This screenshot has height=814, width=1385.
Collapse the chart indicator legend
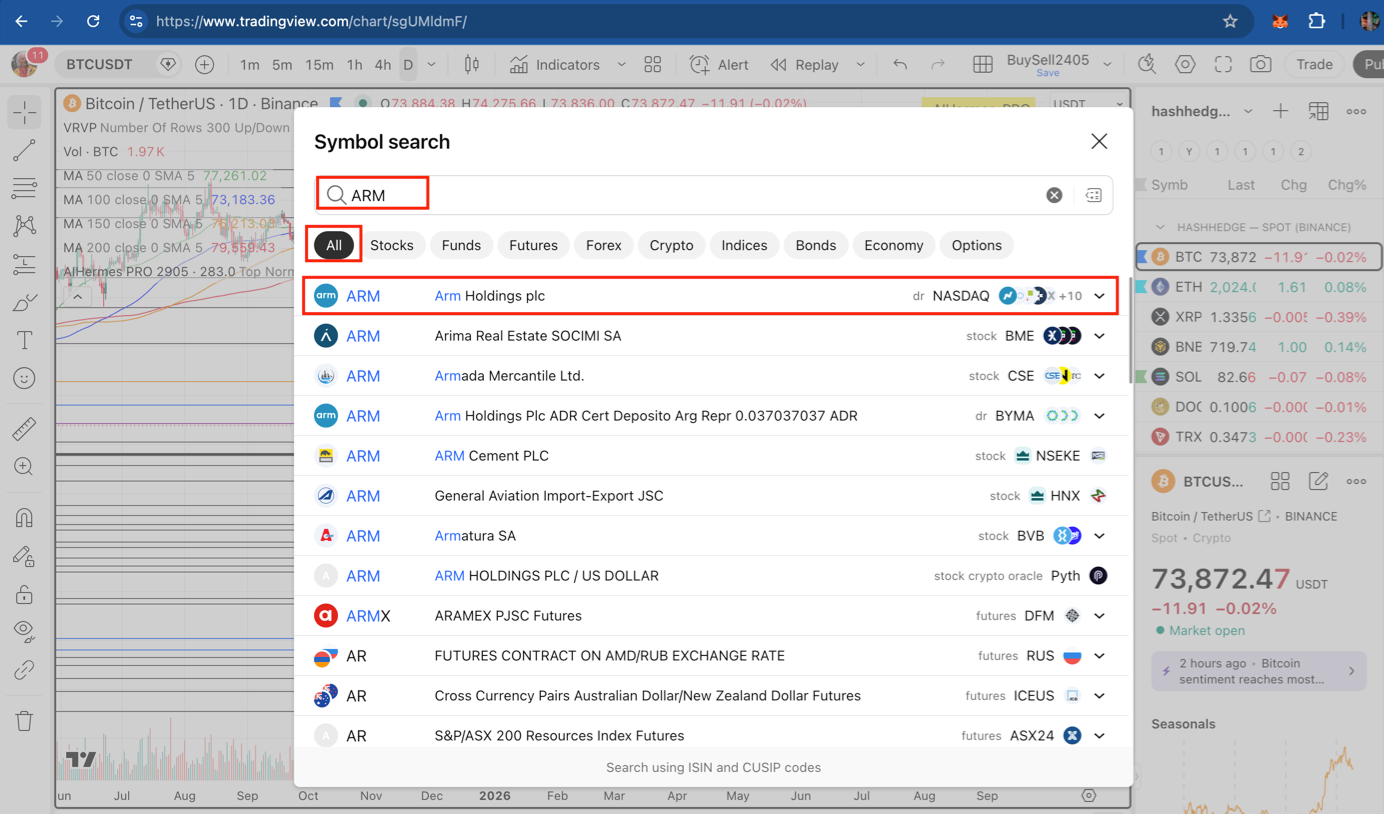tap(77, 296)
